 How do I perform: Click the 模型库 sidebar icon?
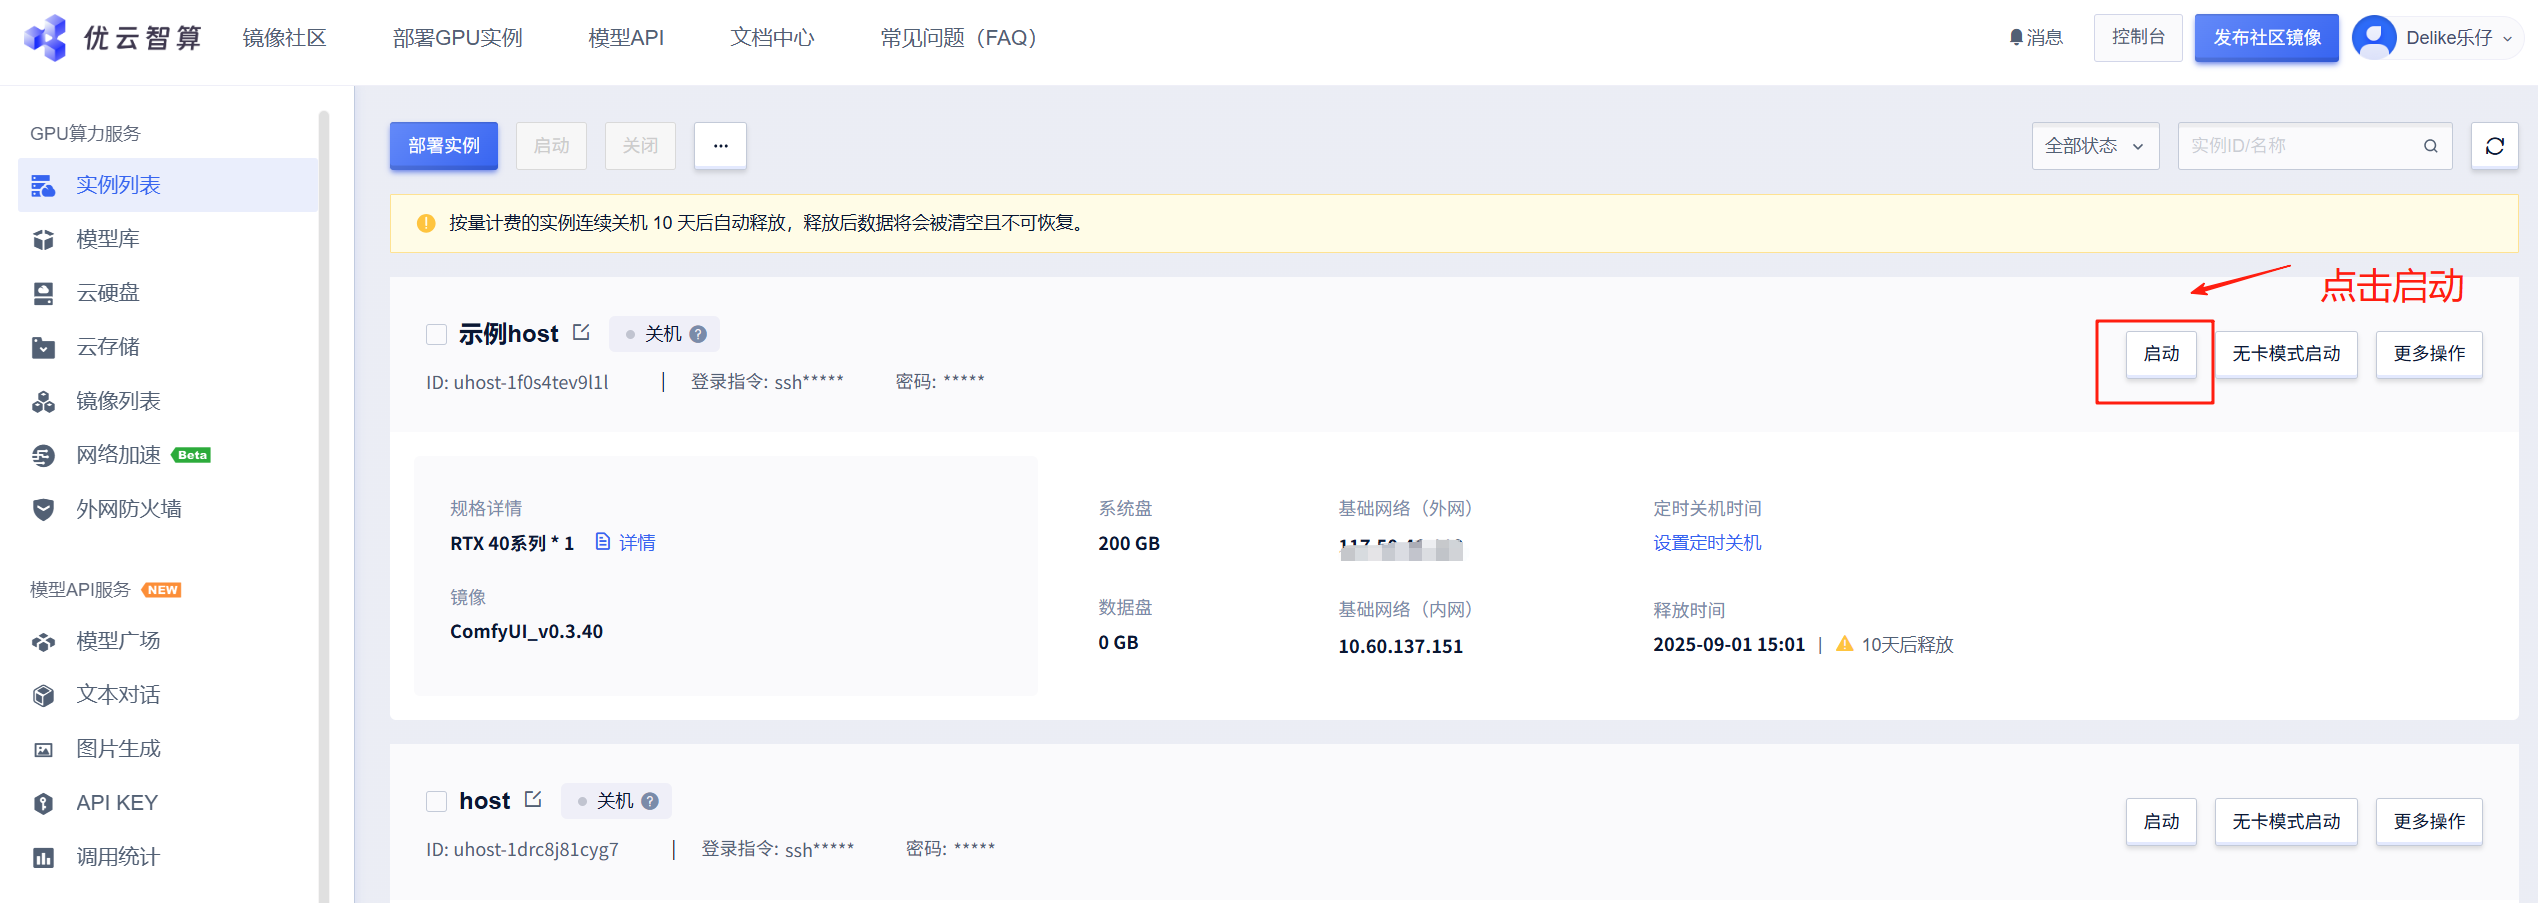pyautogui.click(x=43, y=239)
